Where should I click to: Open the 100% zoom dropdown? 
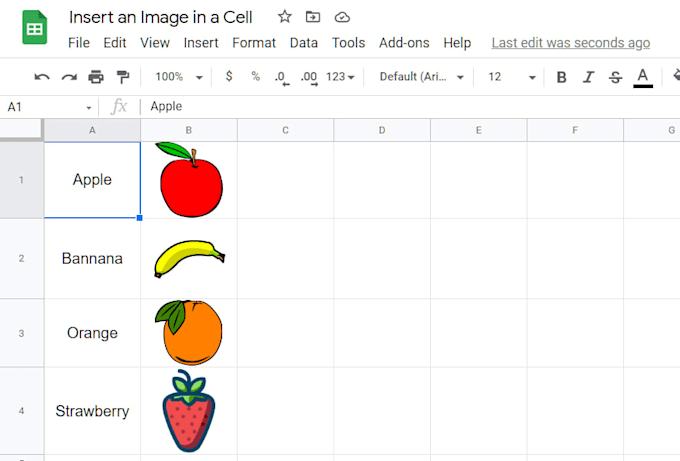(x=179, y=77)
